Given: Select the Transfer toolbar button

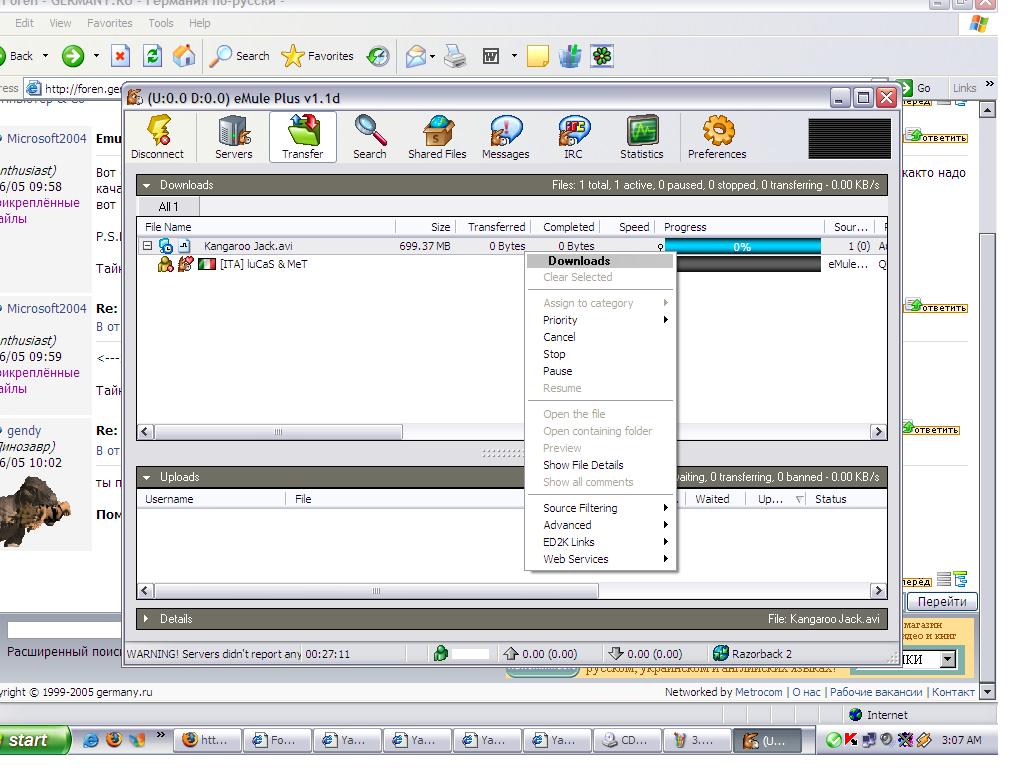Looking at the screenshot, I should (x=302, y=137).
